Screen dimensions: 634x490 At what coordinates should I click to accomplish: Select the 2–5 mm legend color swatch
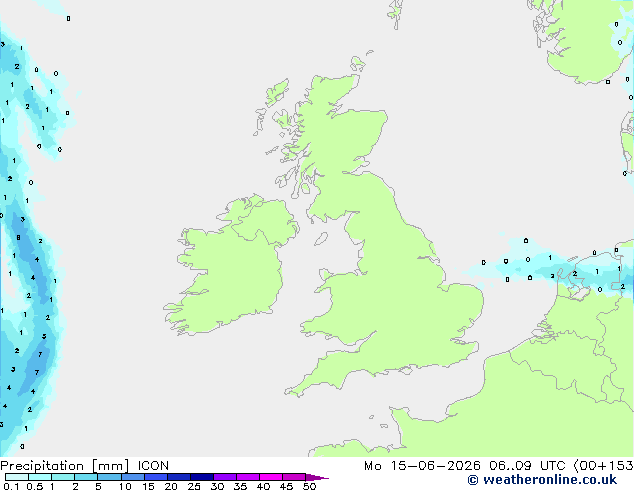(x=86, y=477)
